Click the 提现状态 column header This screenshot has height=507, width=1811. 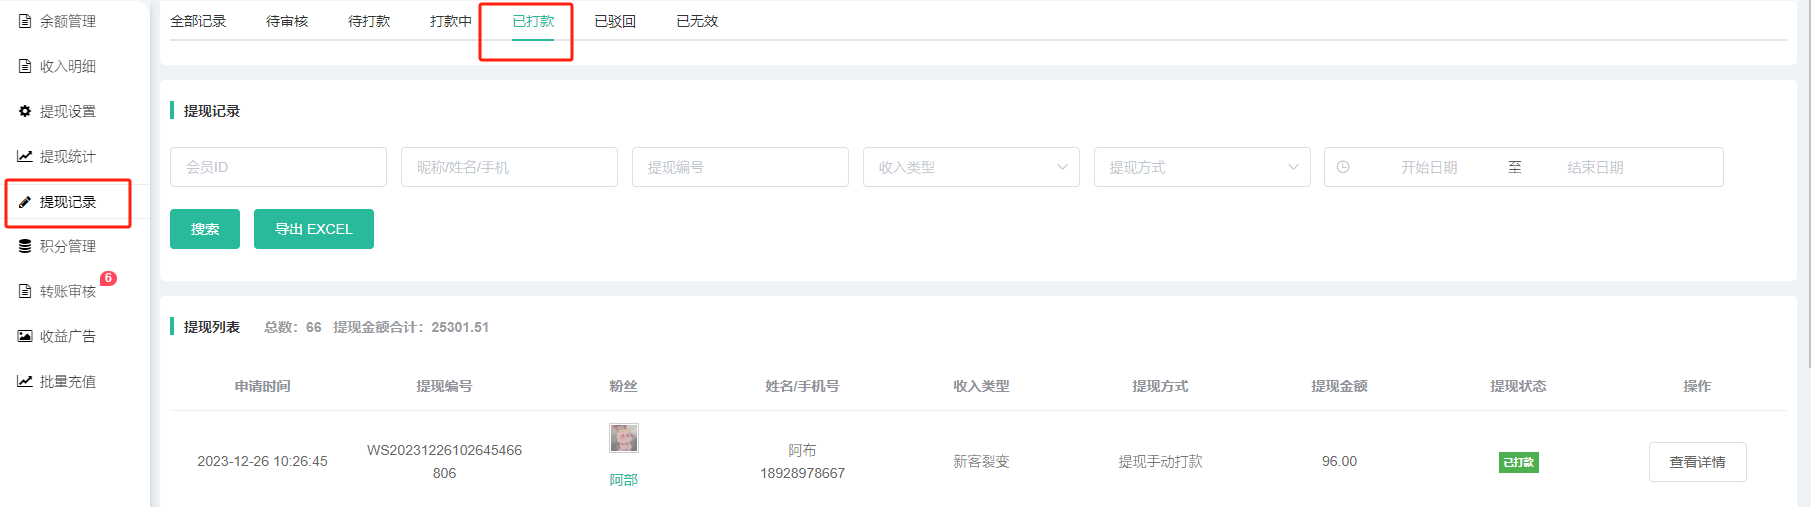1518,386
